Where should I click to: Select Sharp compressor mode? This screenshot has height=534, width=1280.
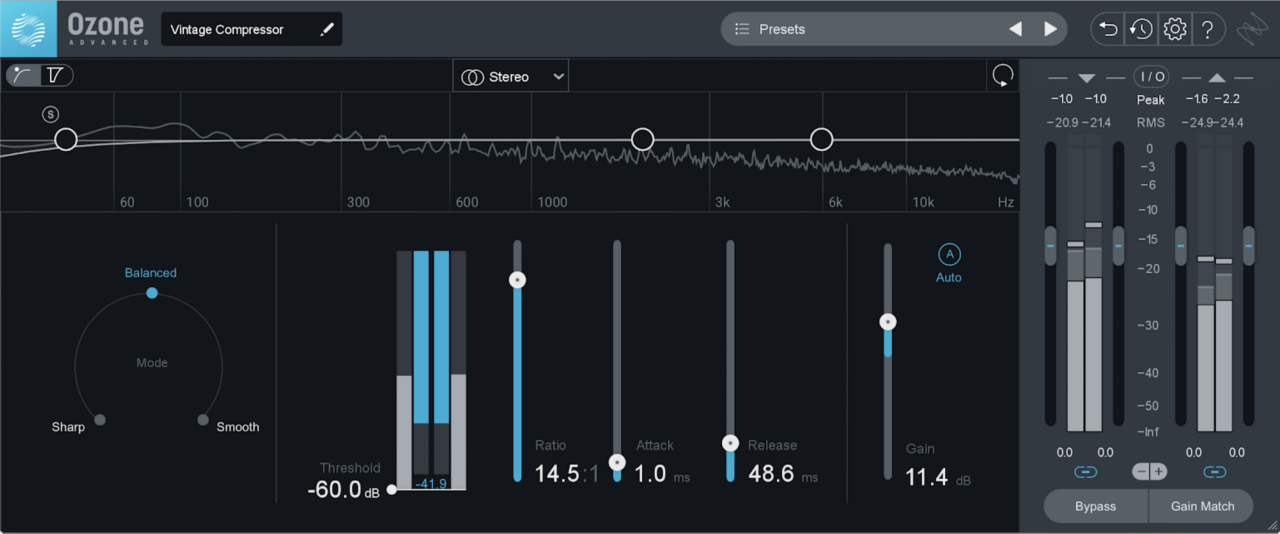99,419
